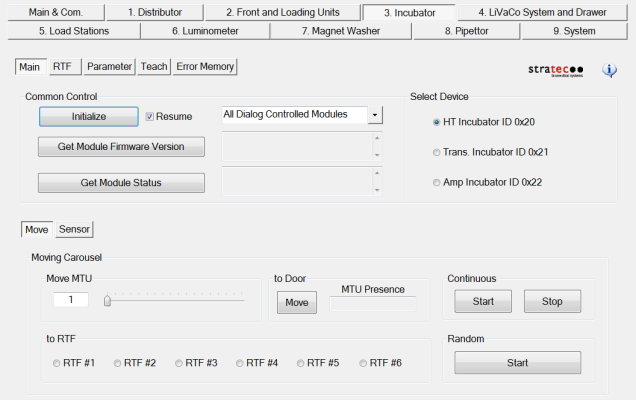Open All Dialog Controlled Modules dropdown

(x=375, y=115)
